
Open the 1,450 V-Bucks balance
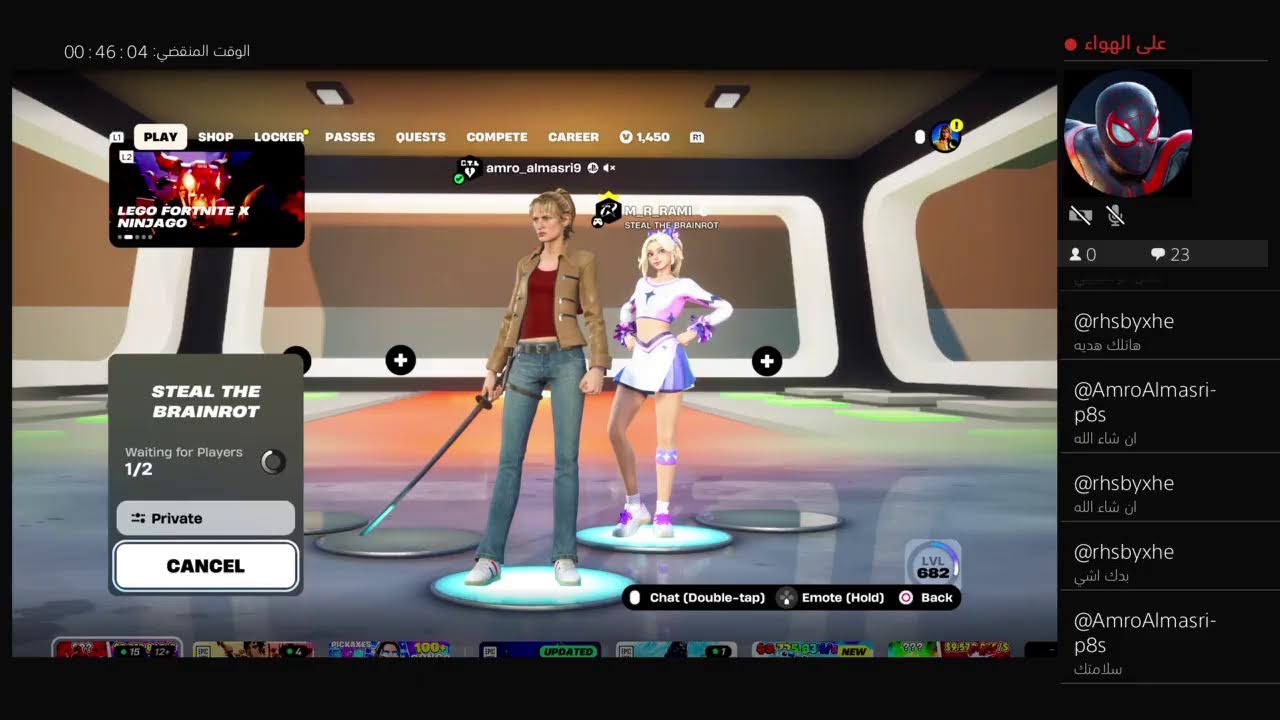pyautogui.click(x=645, y=137)
